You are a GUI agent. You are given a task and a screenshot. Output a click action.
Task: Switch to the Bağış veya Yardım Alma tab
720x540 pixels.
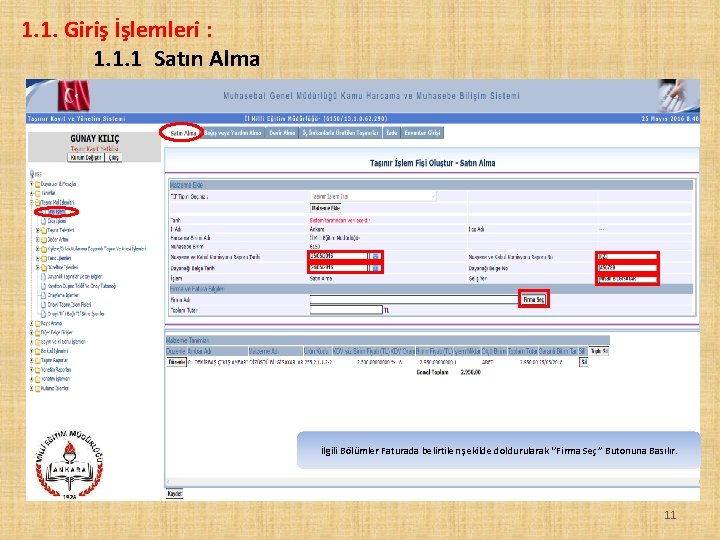pos(233,133)
